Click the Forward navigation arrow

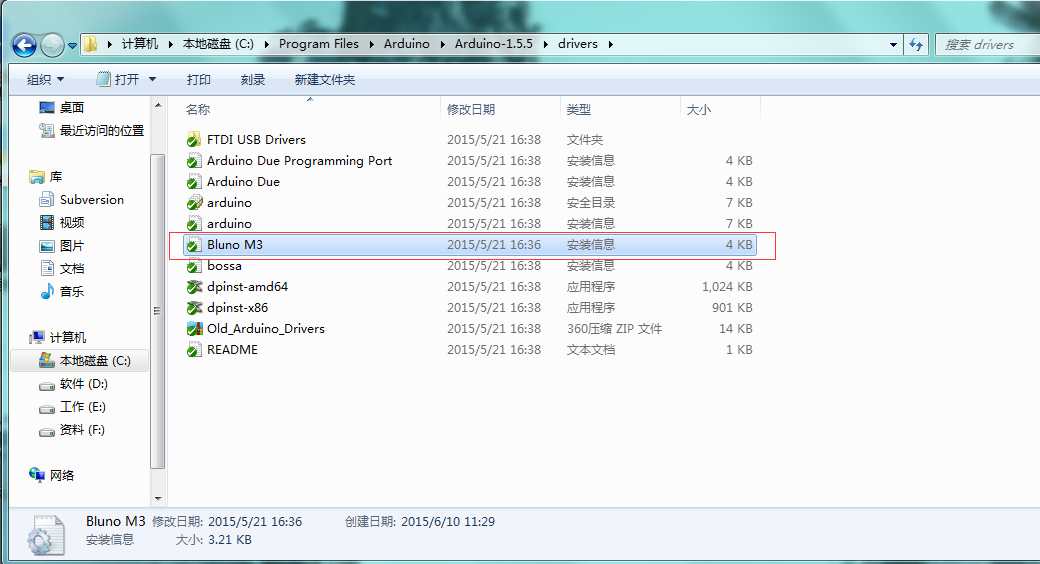click(52, 45)
